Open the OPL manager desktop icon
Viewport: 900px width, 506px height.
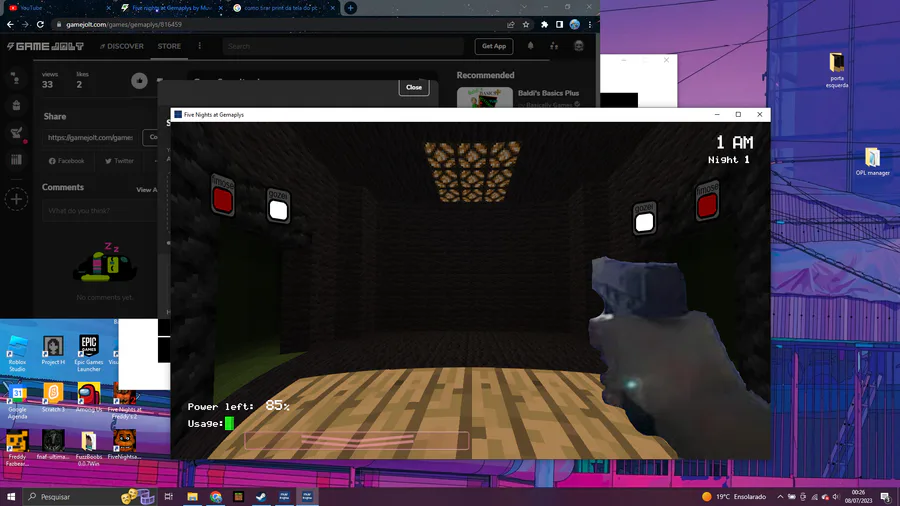[x=872, y=161]
